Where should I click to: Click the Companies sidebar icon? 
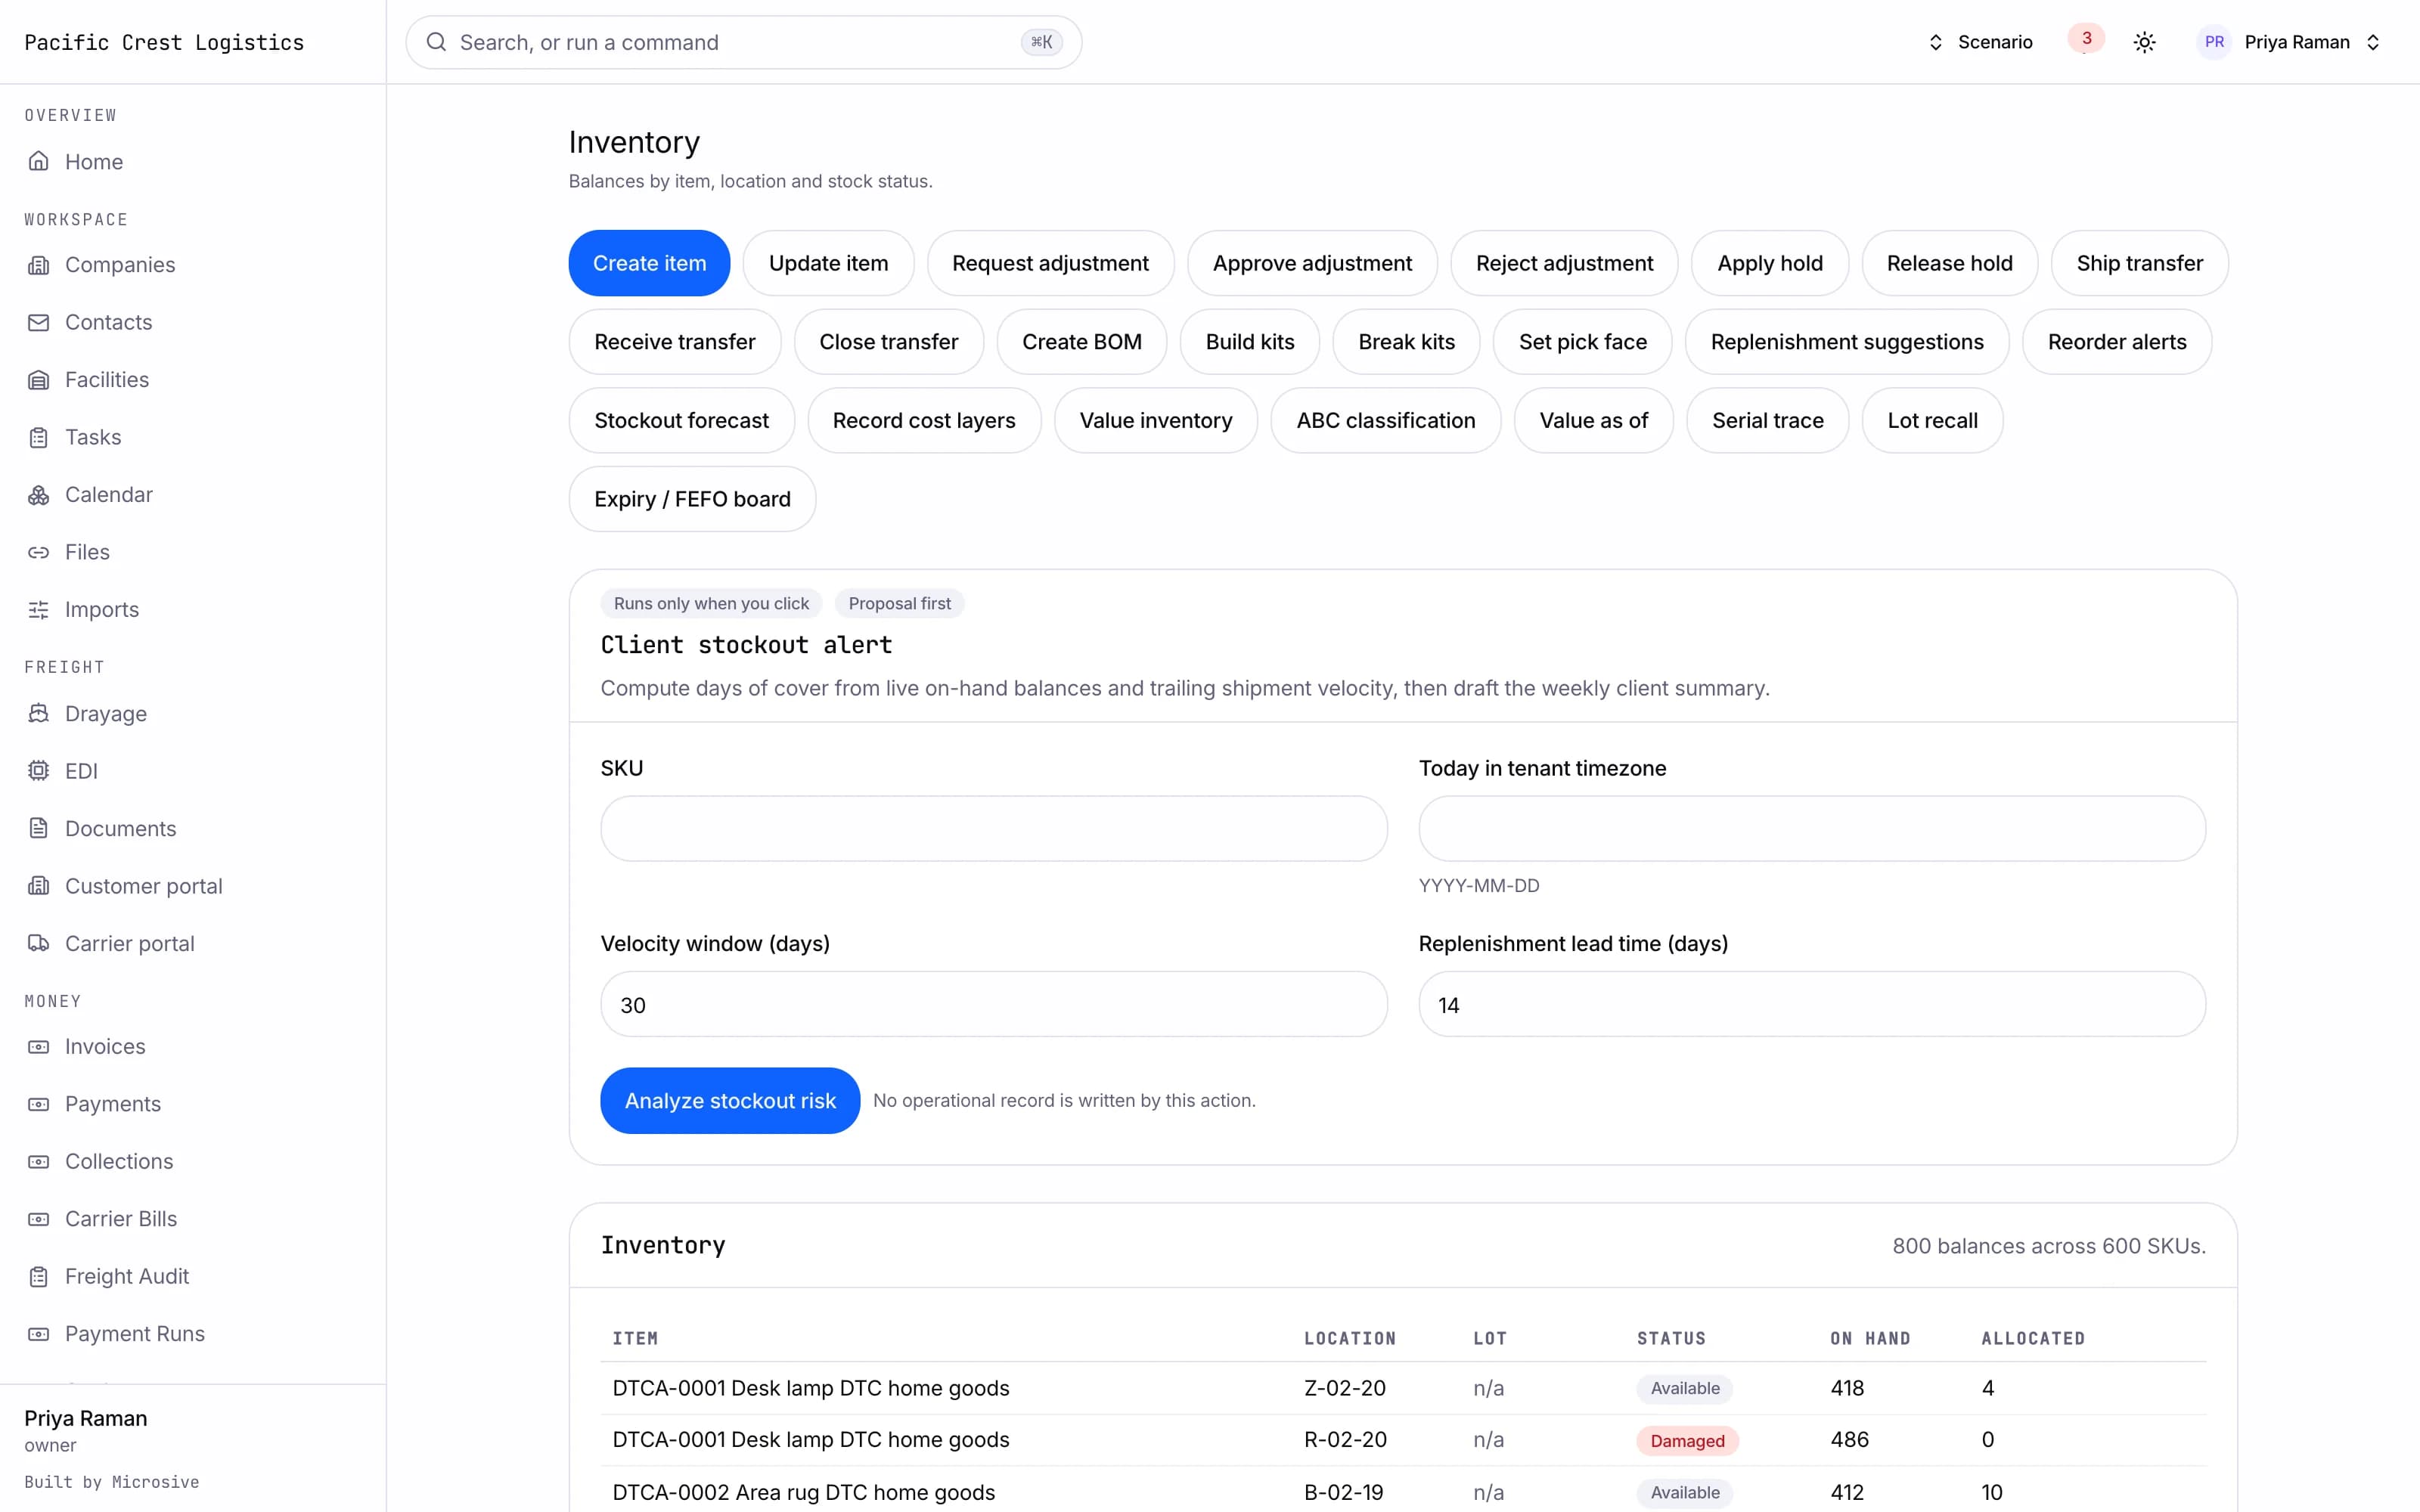pos(38,265)
